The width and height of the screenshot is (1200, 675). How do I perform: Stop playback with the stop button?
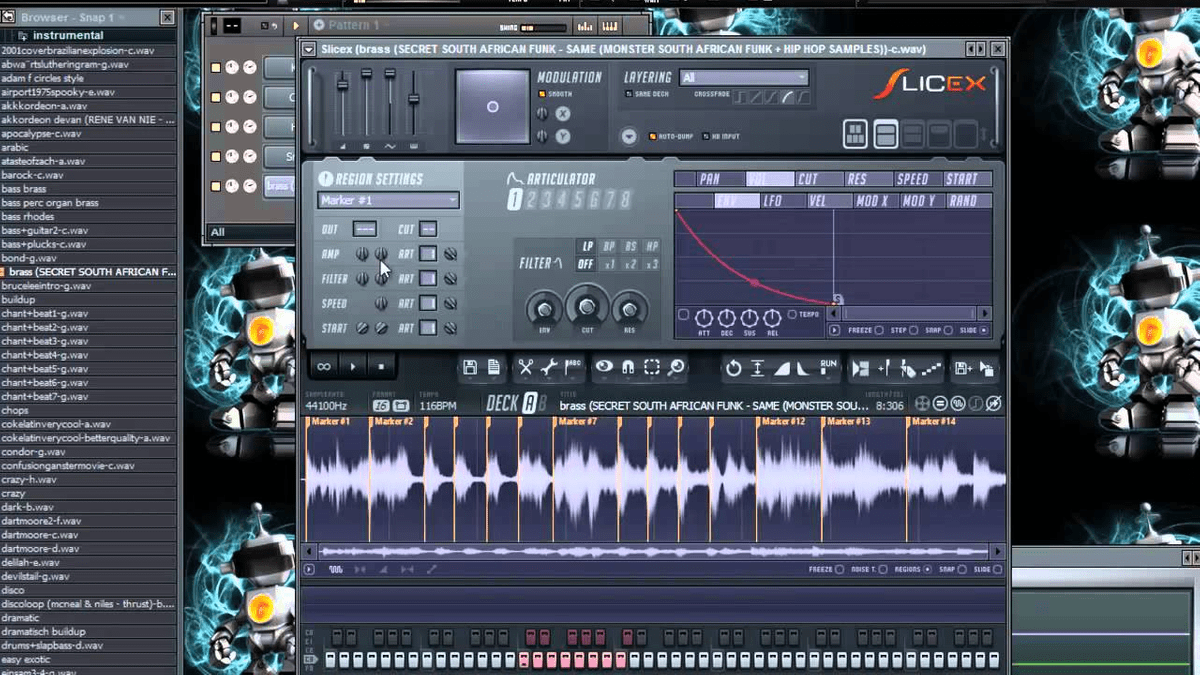click(x=381, y=367)
